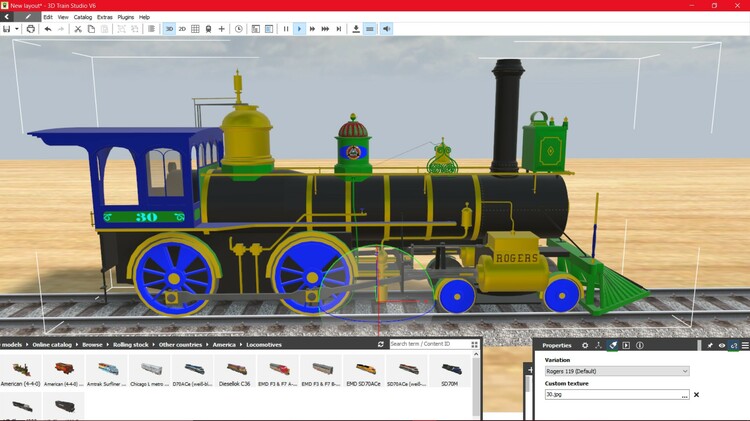Open the Catalog menu

83,17
